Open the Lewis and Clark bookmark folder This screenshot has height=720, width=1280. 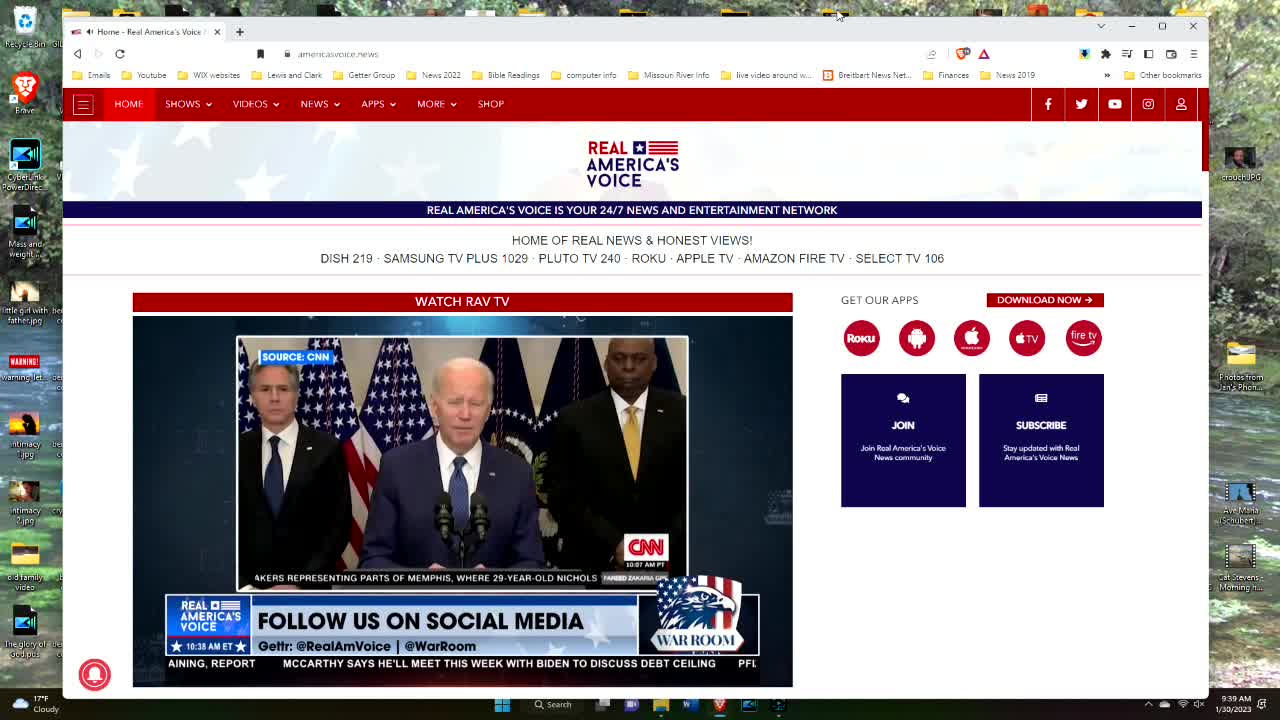(287, 75)
